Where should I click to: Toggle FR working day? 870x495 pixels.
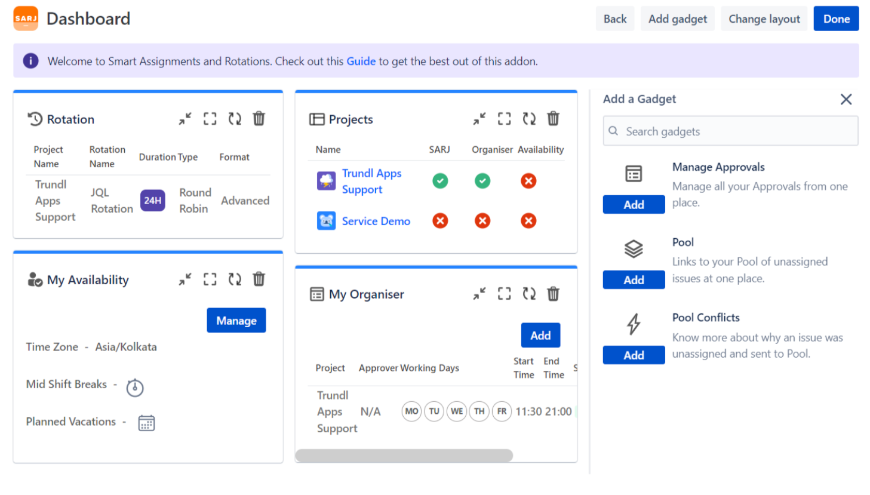point(502,411)
